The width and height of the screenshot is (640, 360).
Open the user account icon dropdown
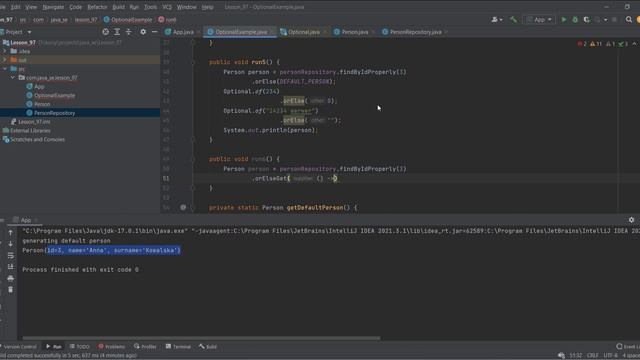pos(497,20)
